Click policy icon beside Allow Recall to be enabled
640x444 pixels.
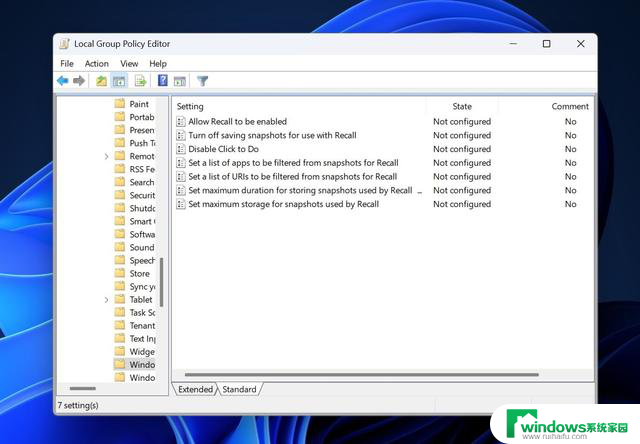point(181,121)
